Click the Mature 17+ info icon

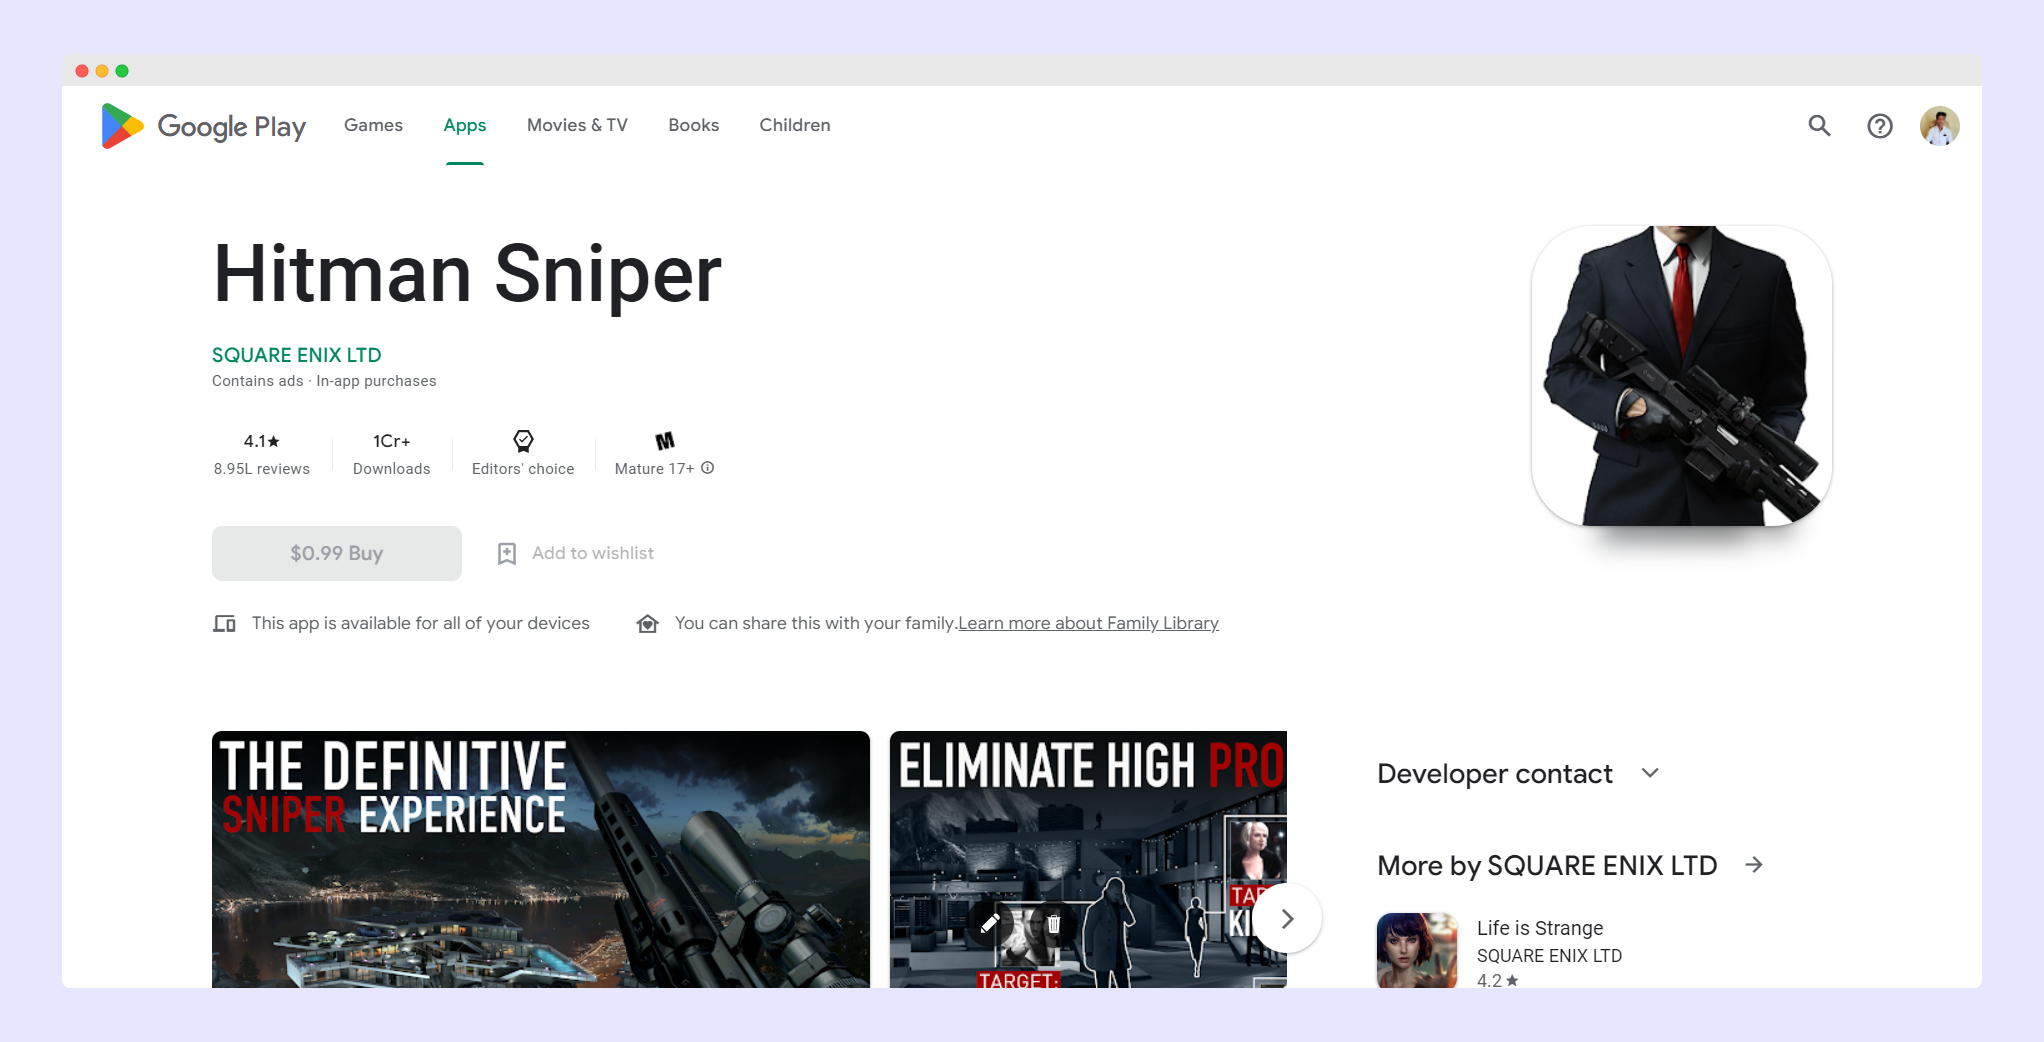[x=707, y=468]
